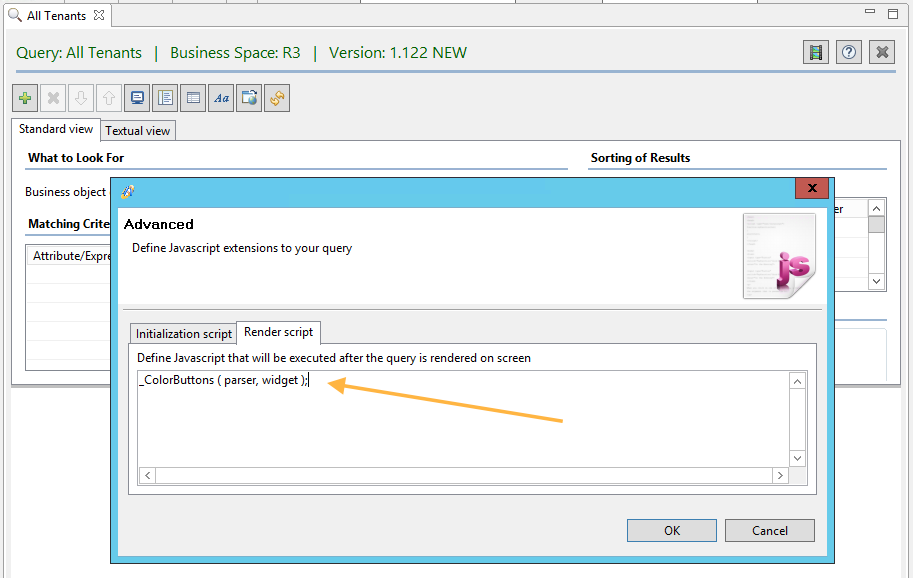Open help with the question mark icon
This screenshot has height=578, width=913.
point(849,52)
